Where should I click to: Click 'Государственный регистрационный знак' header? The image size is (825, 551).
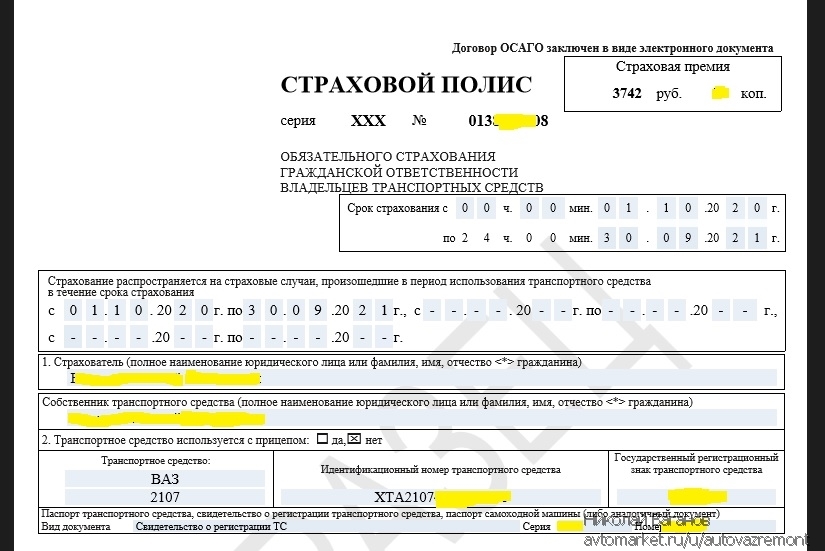[x=696, y=464]
